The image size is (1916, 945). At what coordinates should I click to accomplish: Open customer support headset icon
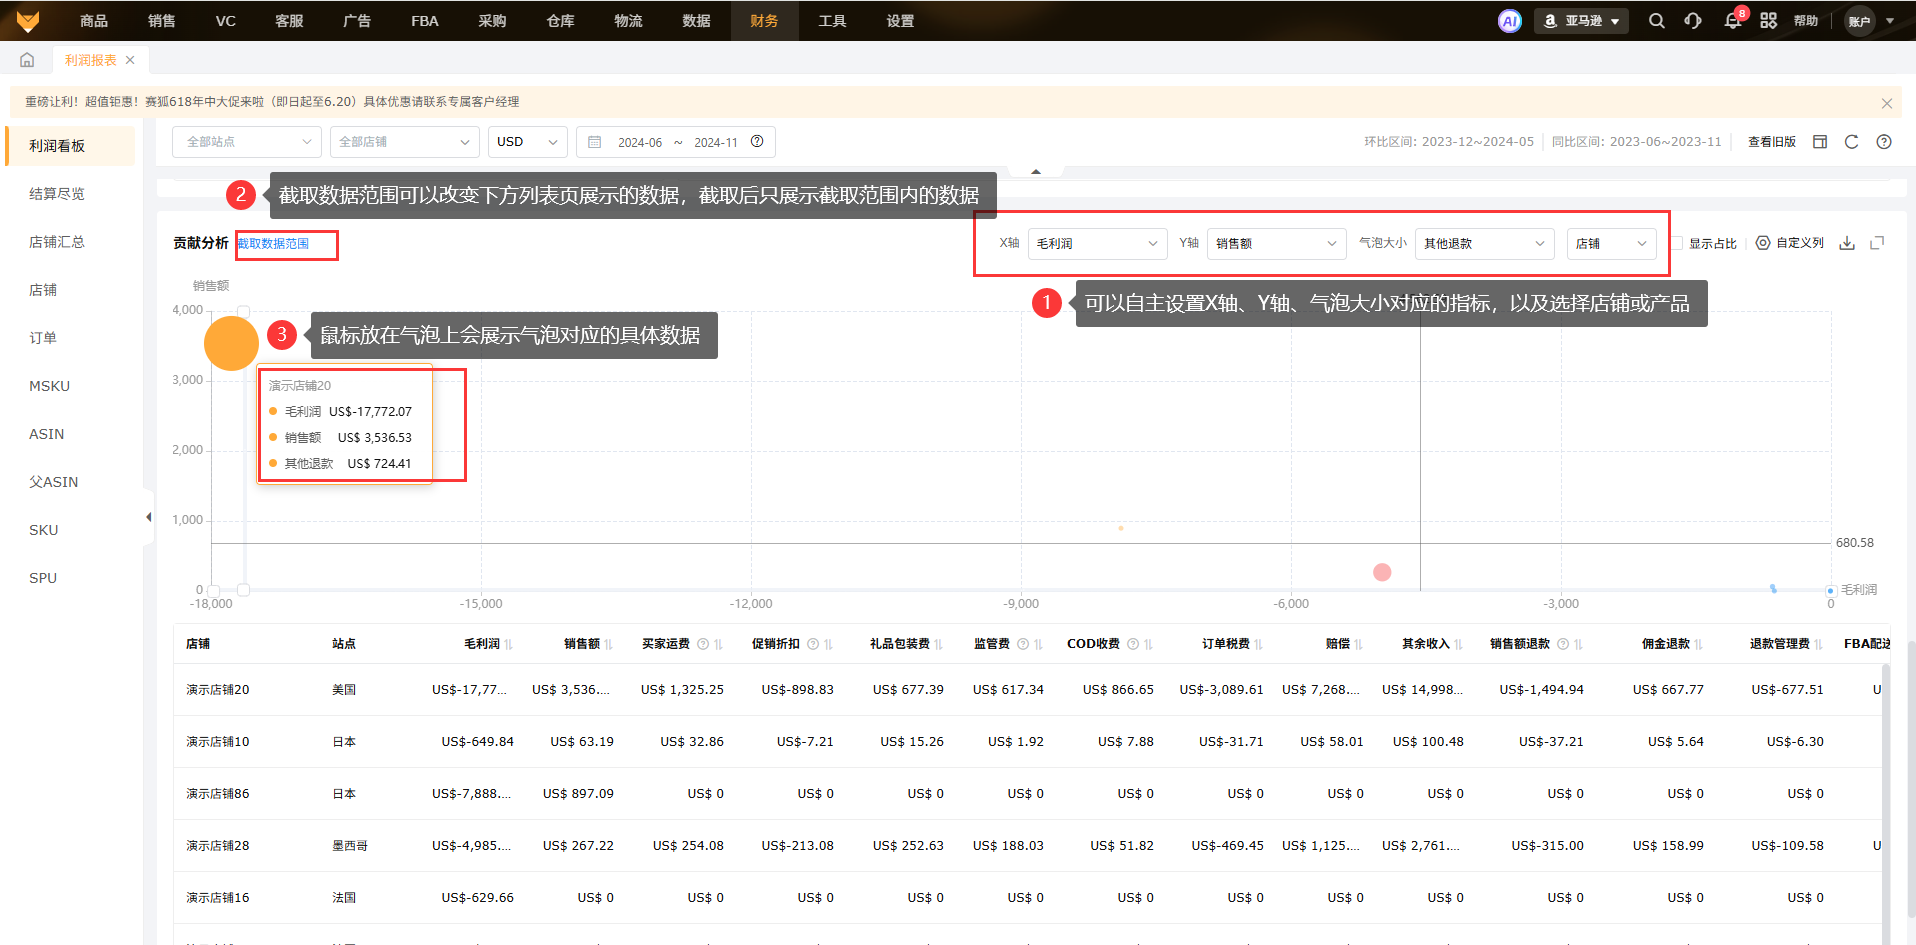(x=1693, y=21)
